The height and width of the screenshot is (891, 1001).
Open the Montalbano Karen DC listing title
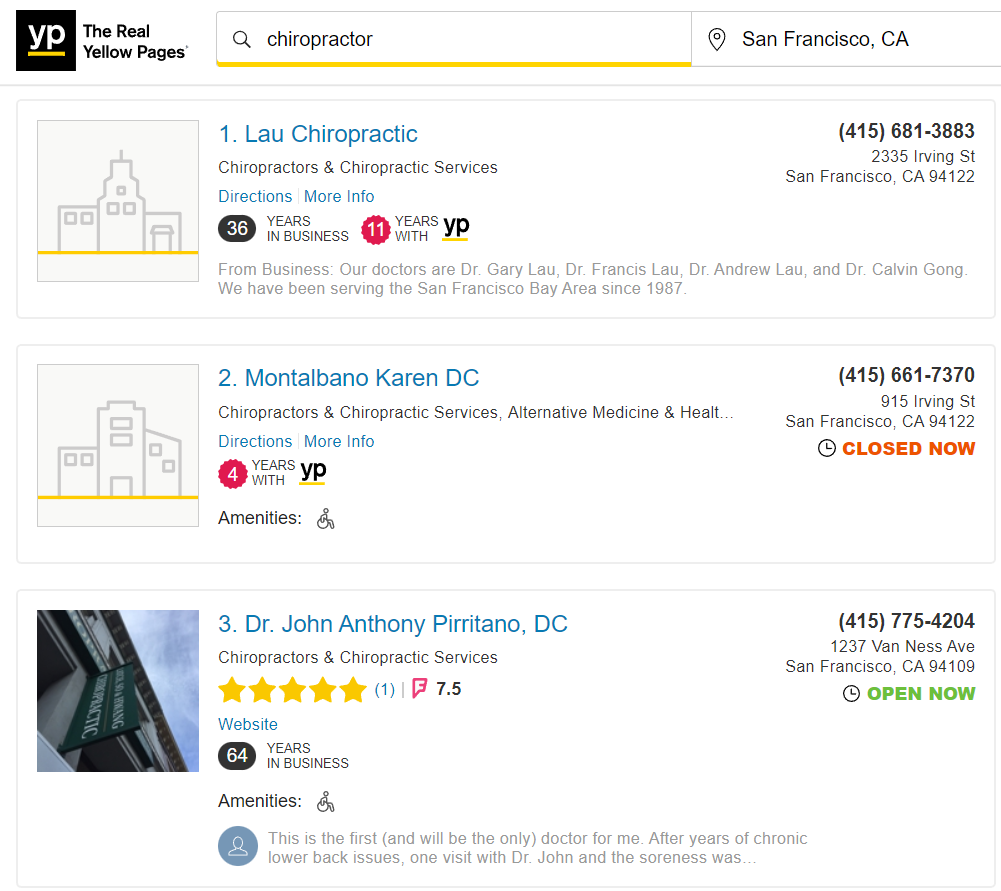[349, 378]
